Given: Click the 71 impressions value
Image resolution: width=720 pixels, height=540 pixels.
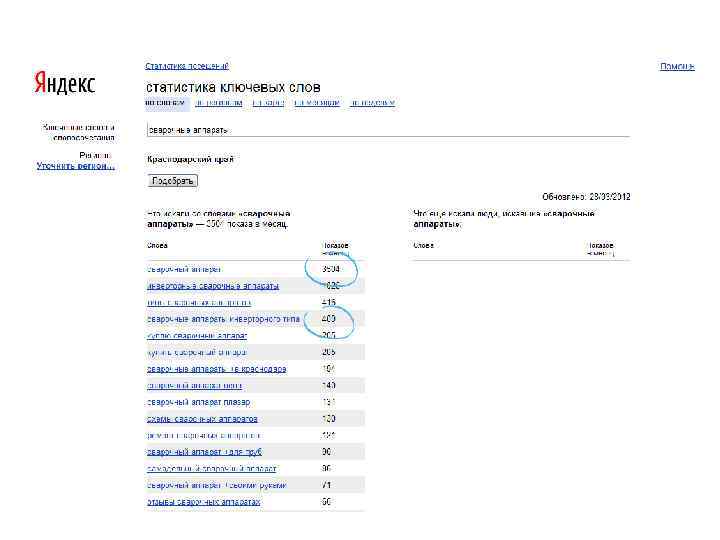Looking at the screenshot, I should [x=326, y=485].
